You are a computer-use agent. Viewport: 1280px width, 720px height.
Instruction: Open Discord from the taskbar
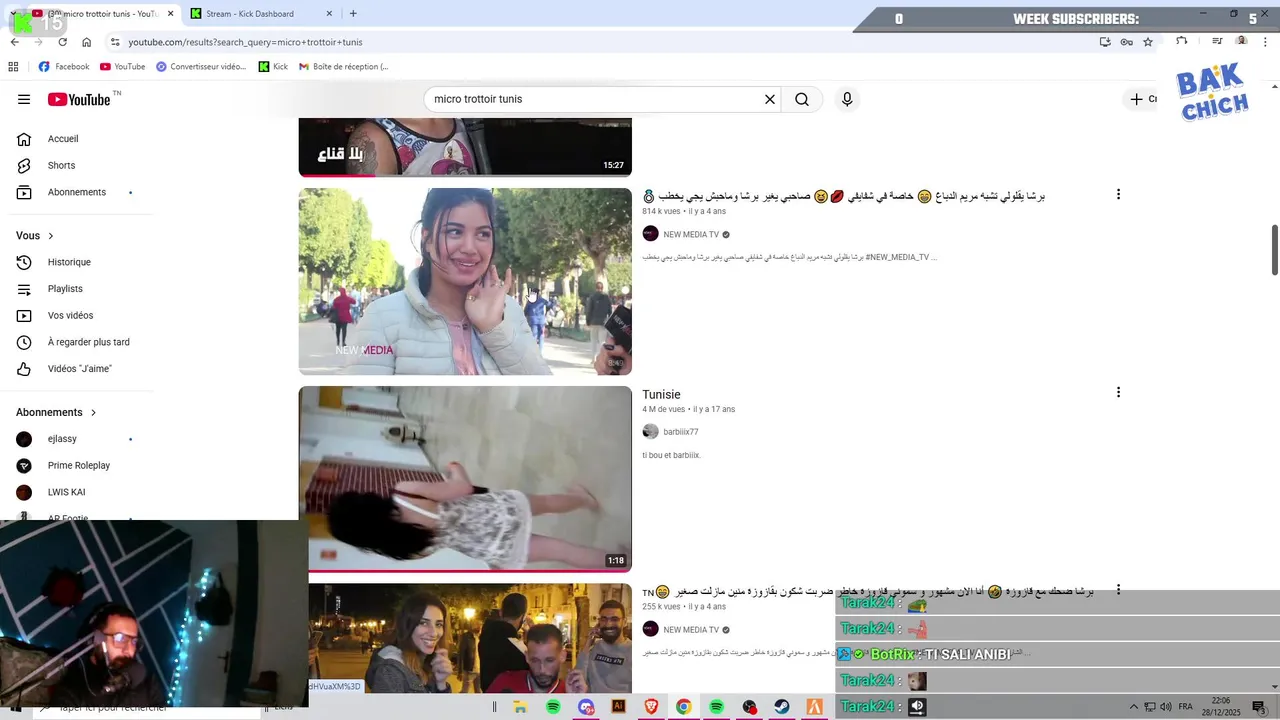coord(586,707)
